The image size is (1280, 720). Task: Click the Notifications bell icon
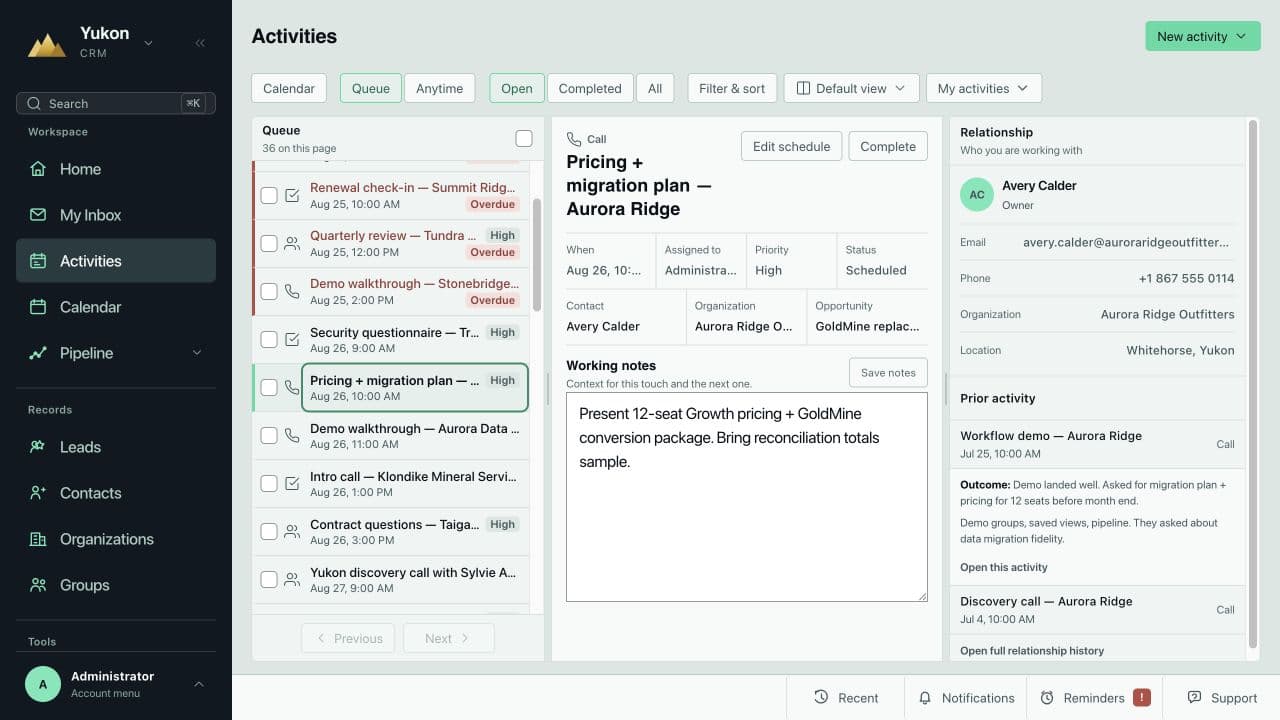click(x=925, y=698)
